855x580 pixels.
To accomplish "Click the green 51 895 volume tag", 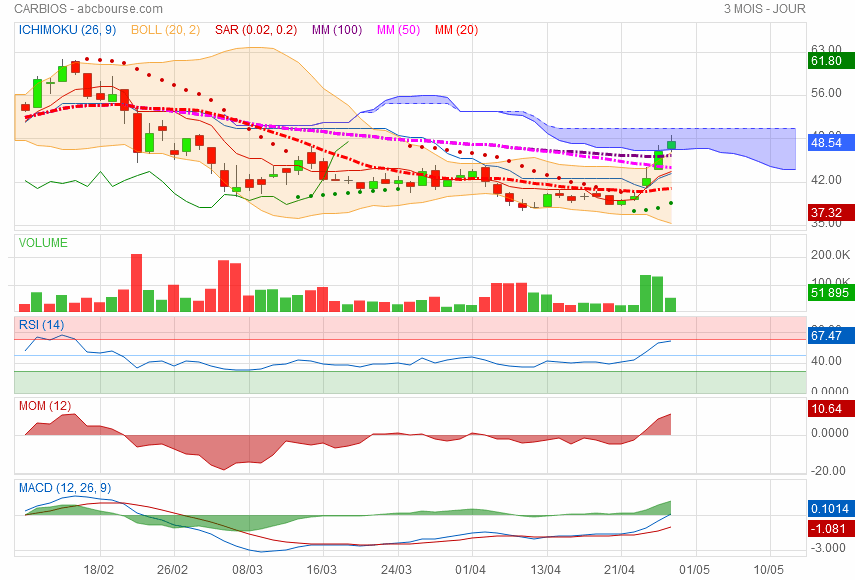I will (x=831, y=293).
